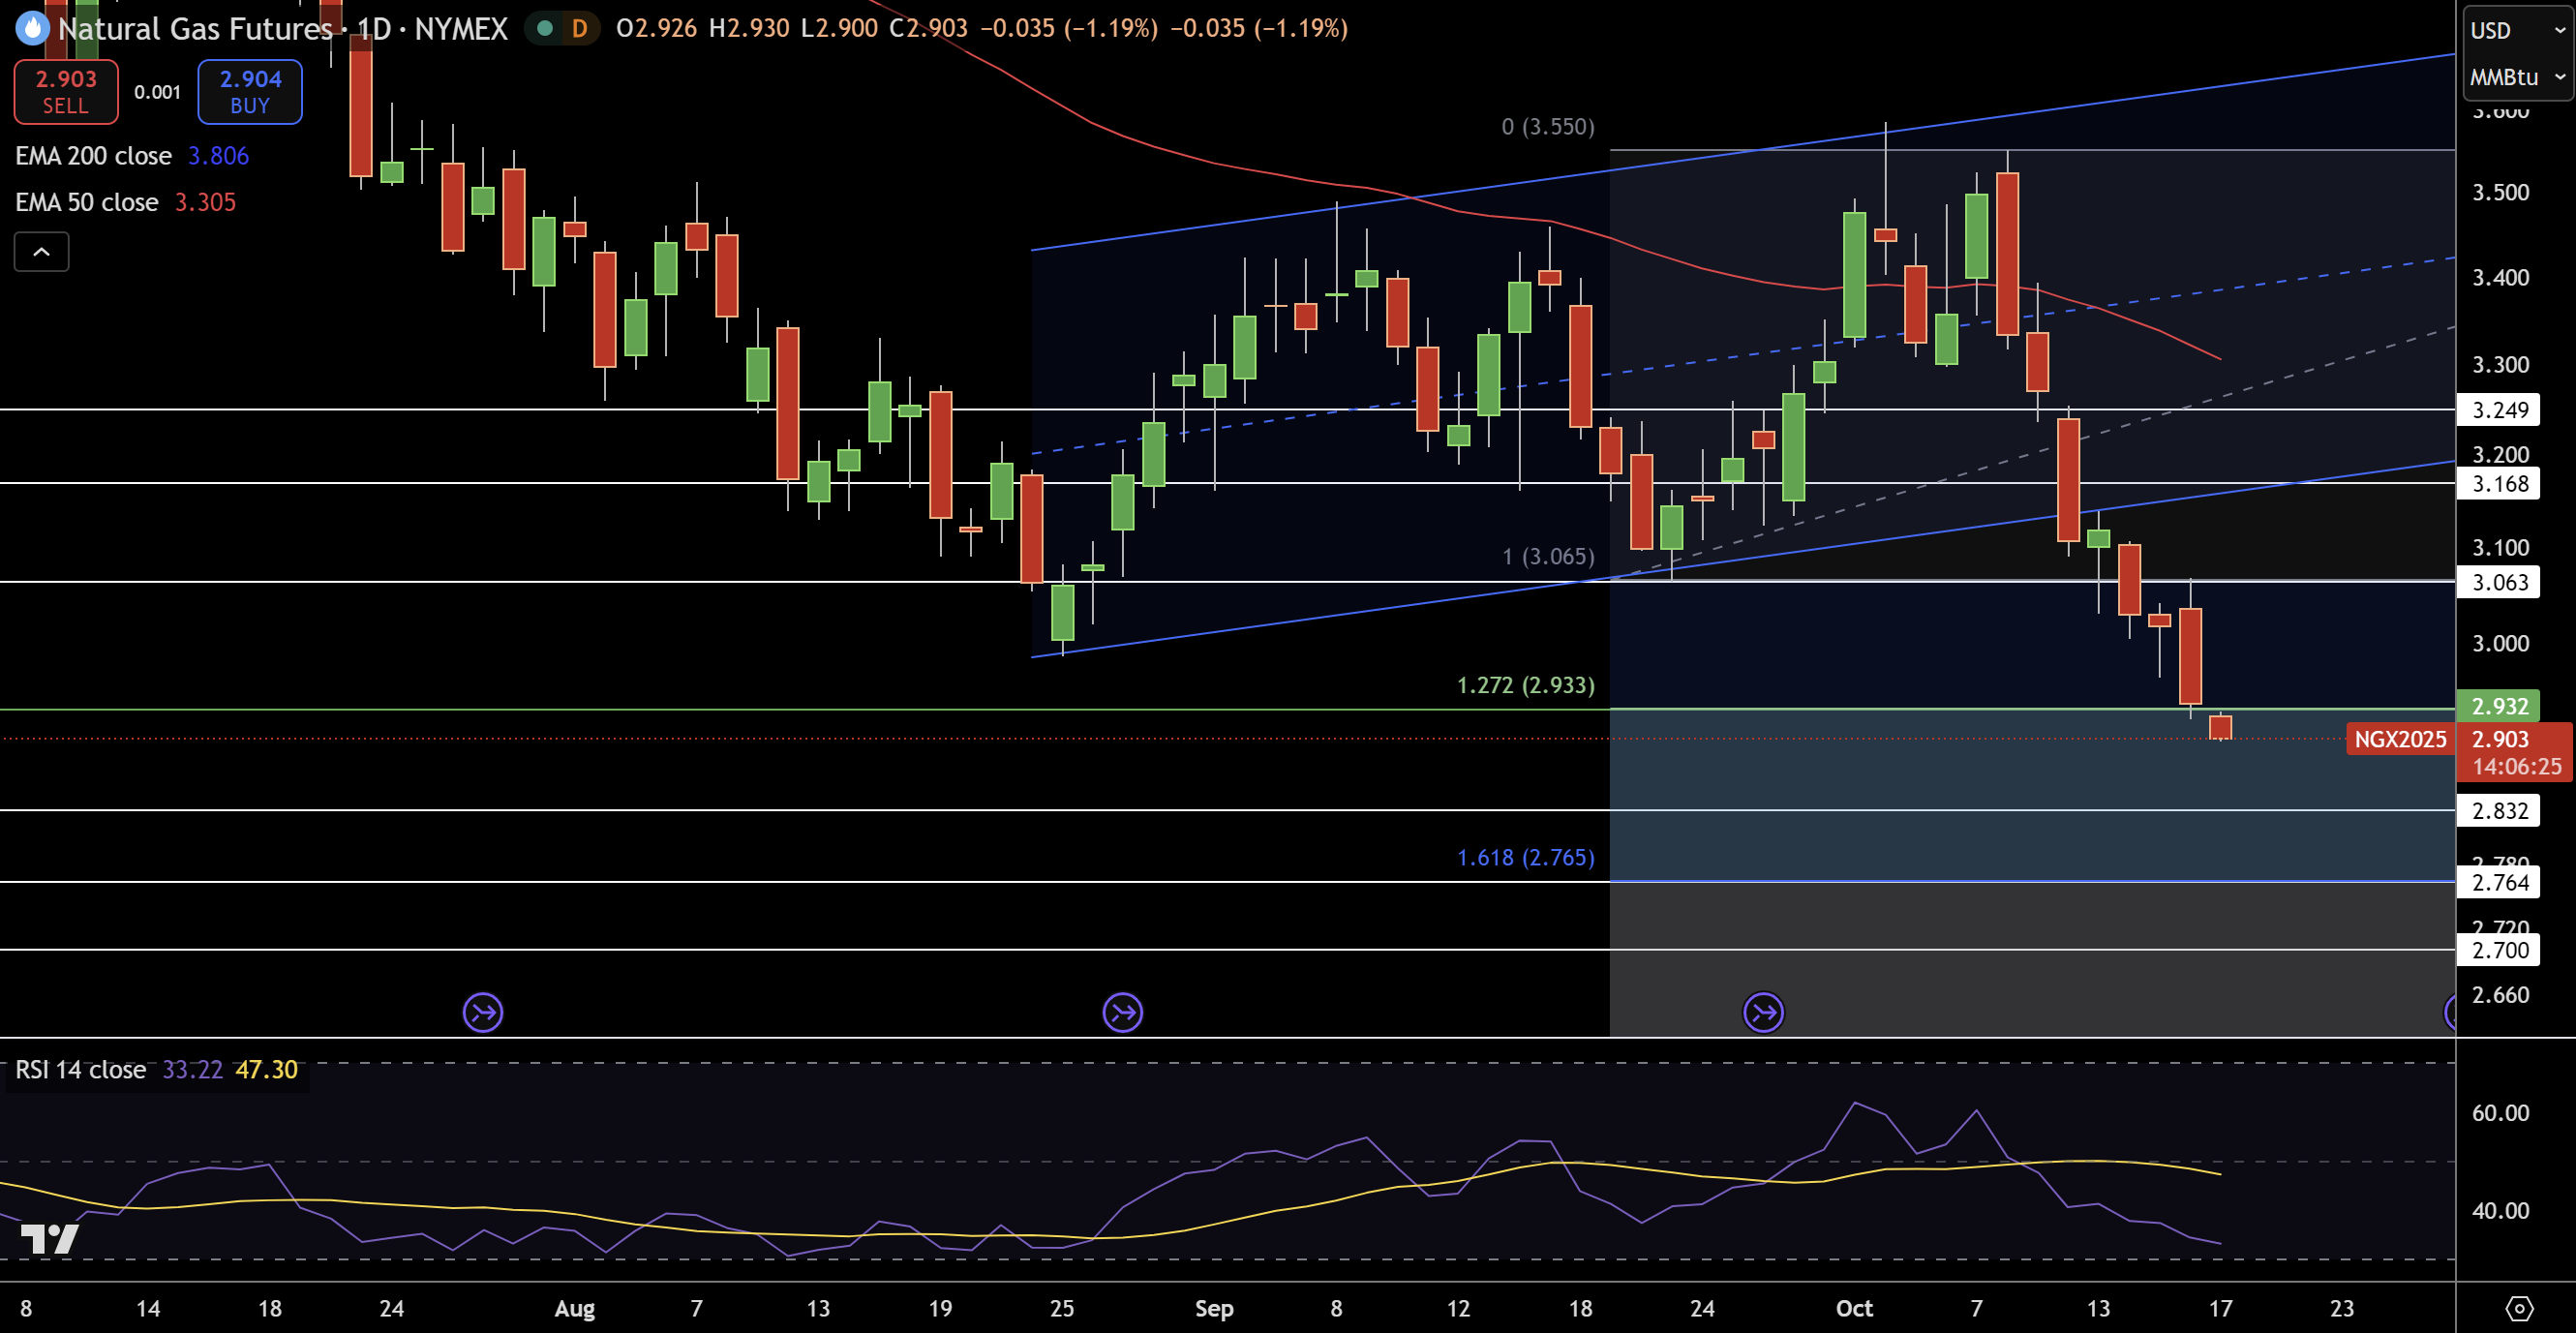Open chart settings gear in bottom corner
The image size is (2576, 1333).
tap(2519, 1308)
